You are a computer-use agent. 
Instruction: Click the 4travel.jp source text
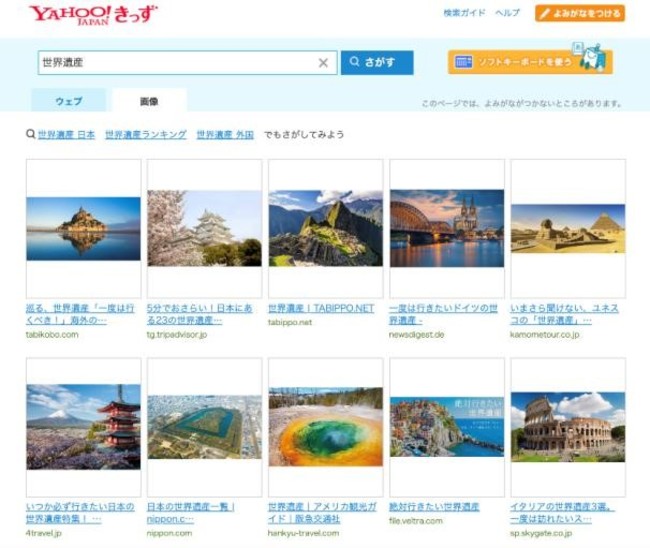point(44,533)
